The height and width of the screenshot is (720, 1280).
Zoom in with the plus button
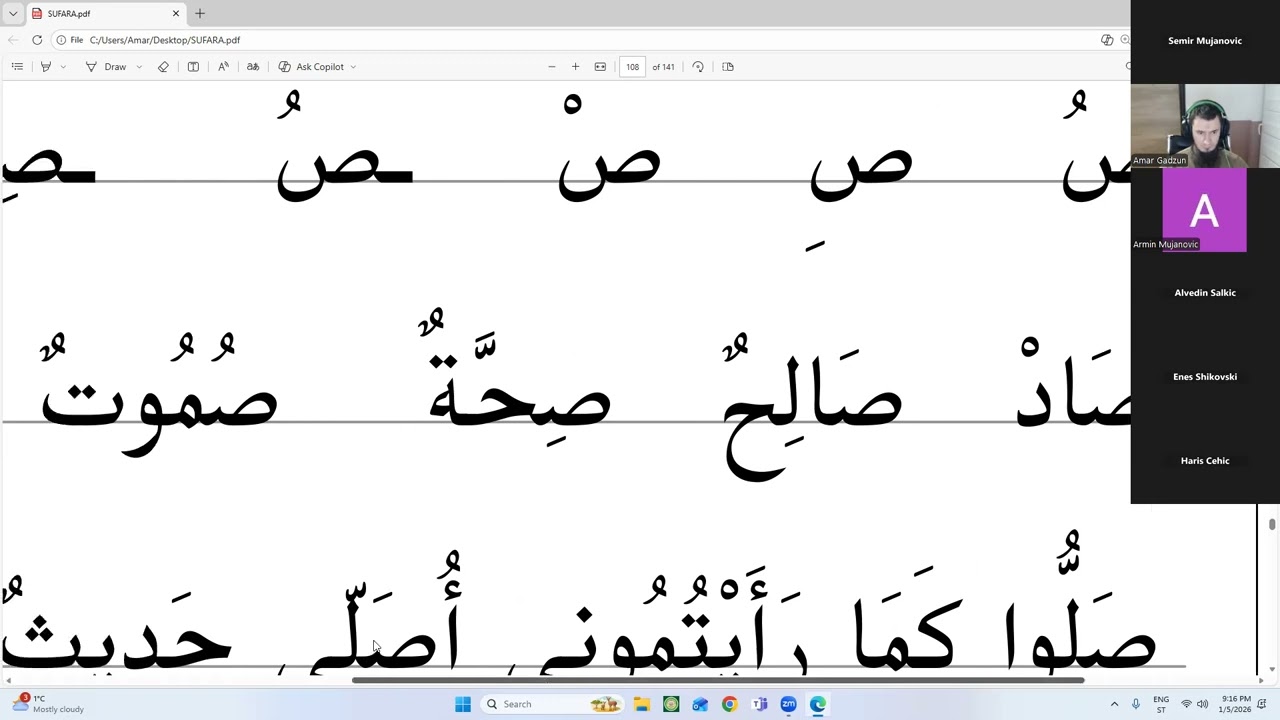pyautogui.click(x=575, y=66)
